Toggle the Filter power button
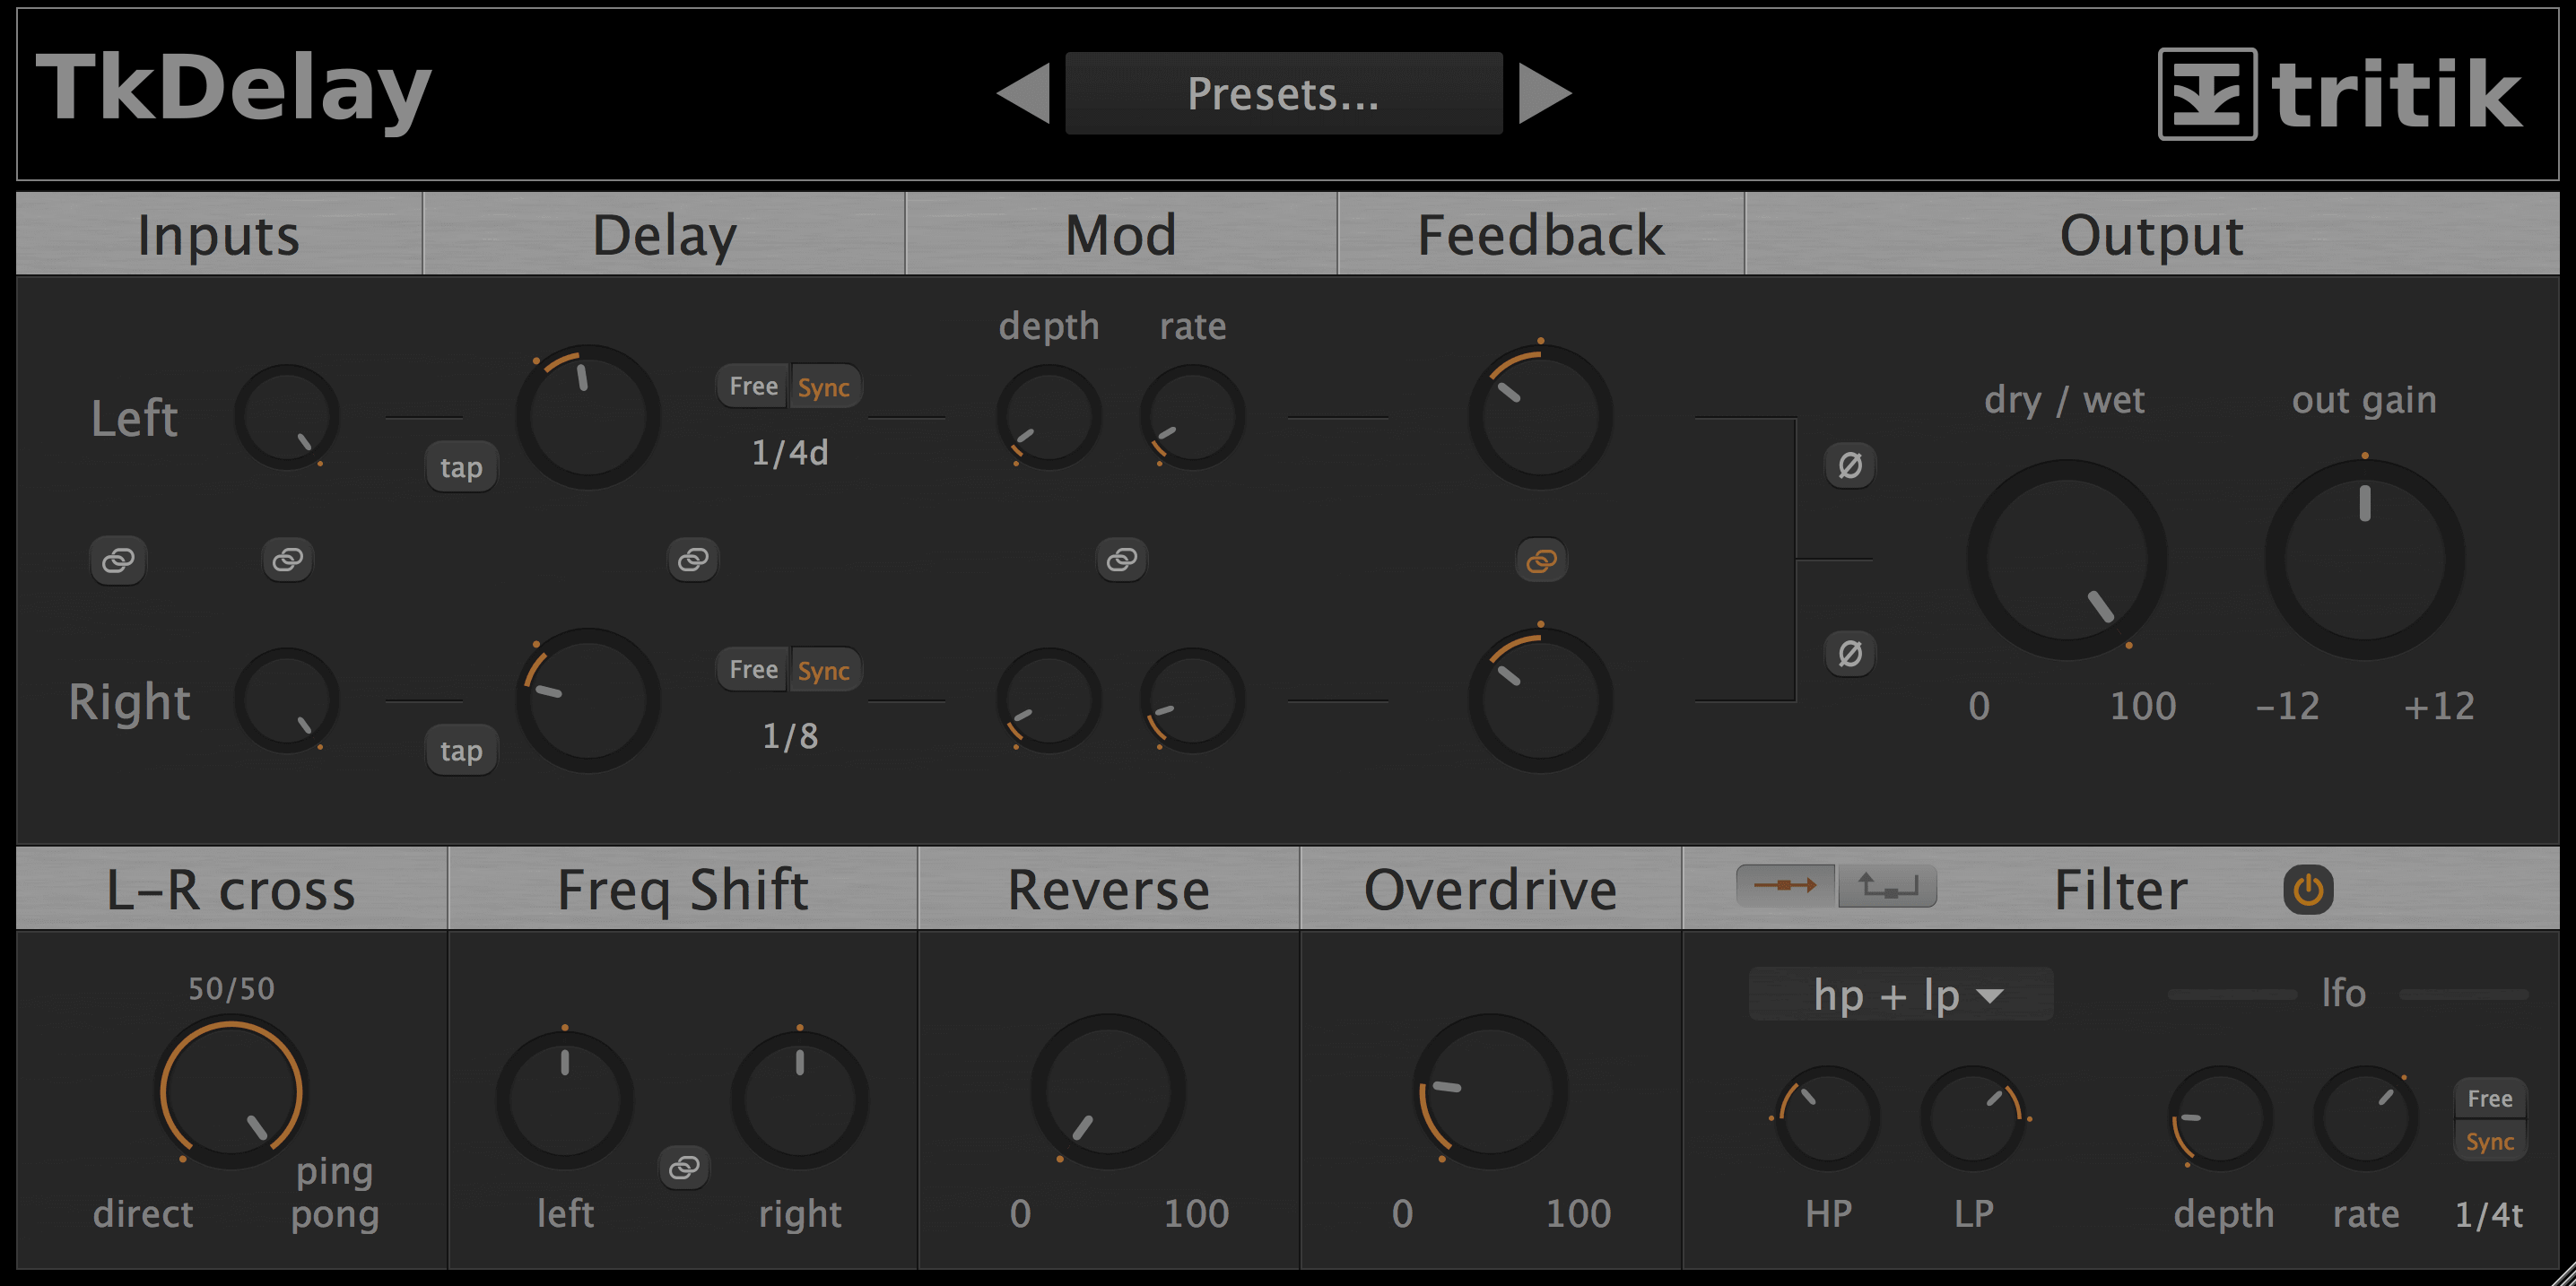 (x=2308, y=889)
